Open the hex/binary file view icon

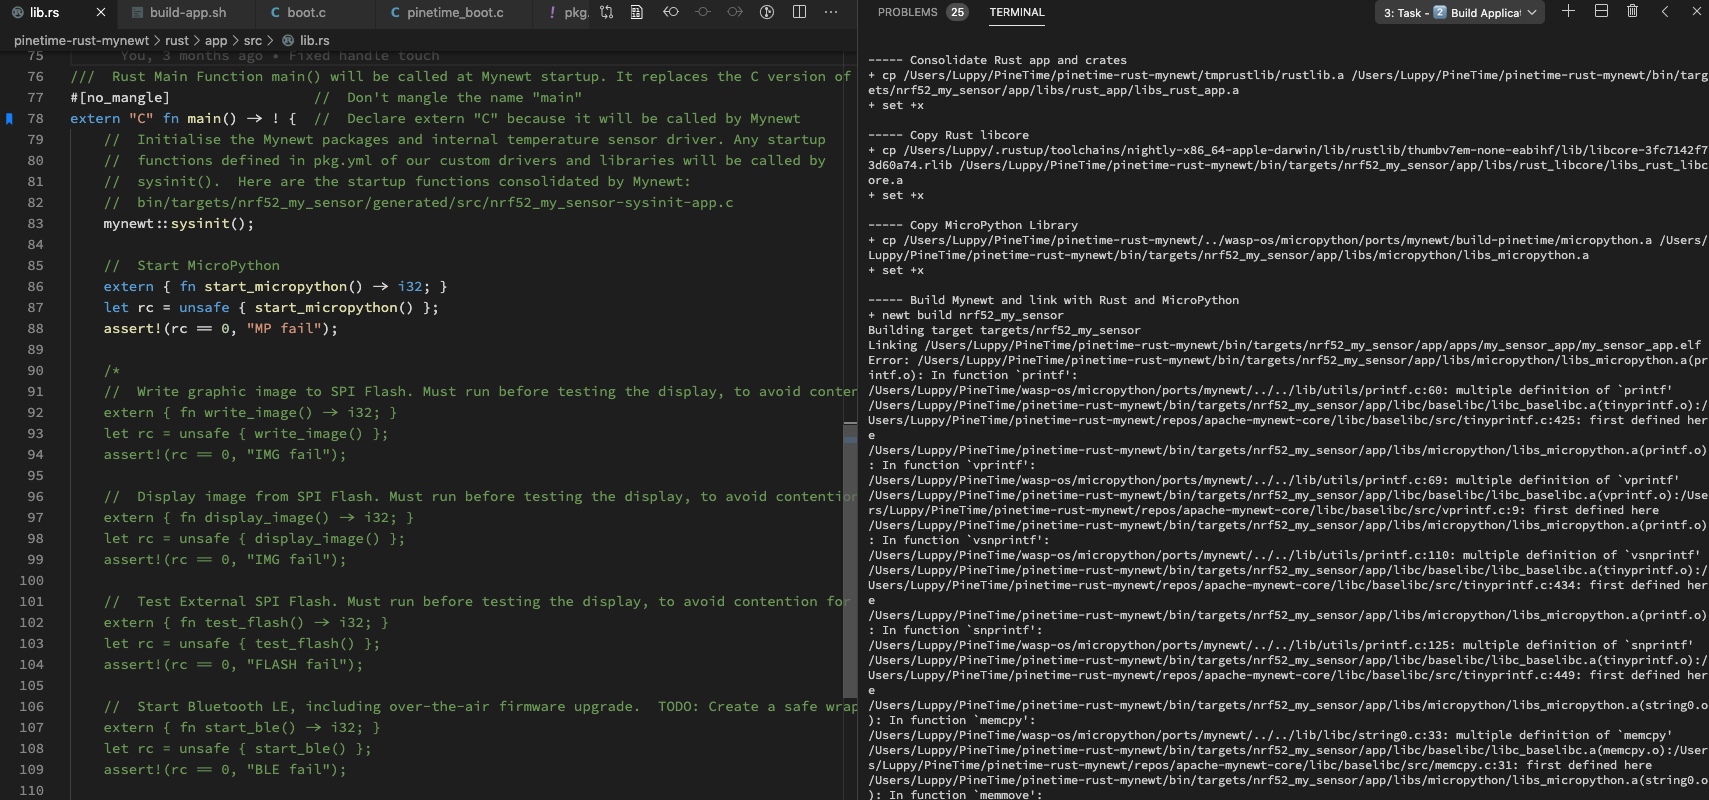click(637, 12)
